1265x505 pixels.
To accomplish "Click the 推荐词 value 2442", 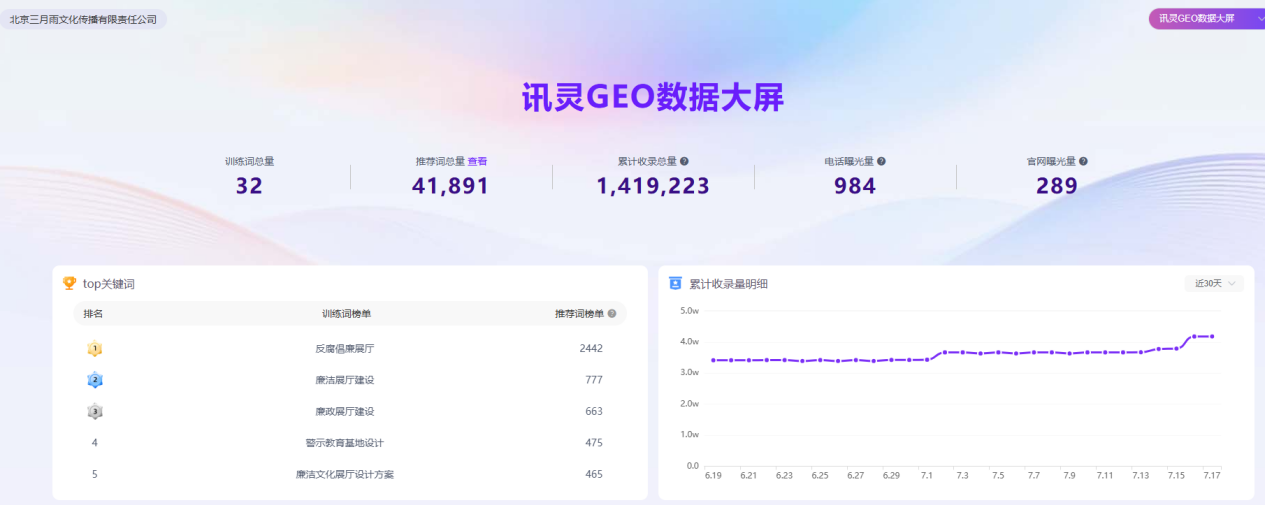I will coord(591,349).
